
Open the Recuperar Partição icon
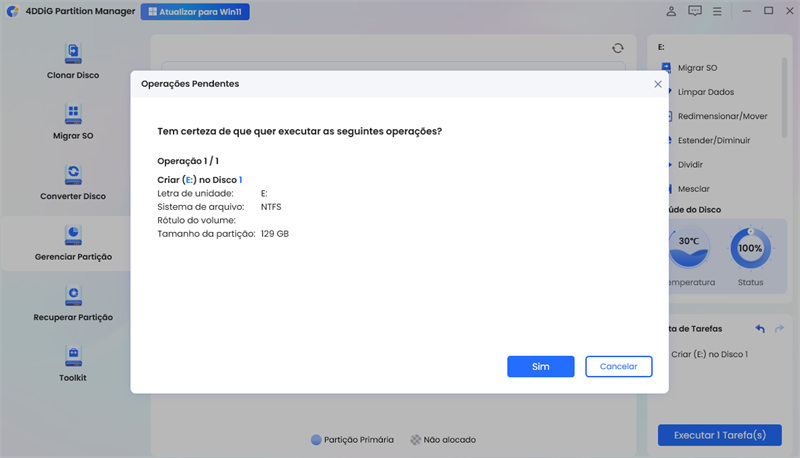(73, 294)
